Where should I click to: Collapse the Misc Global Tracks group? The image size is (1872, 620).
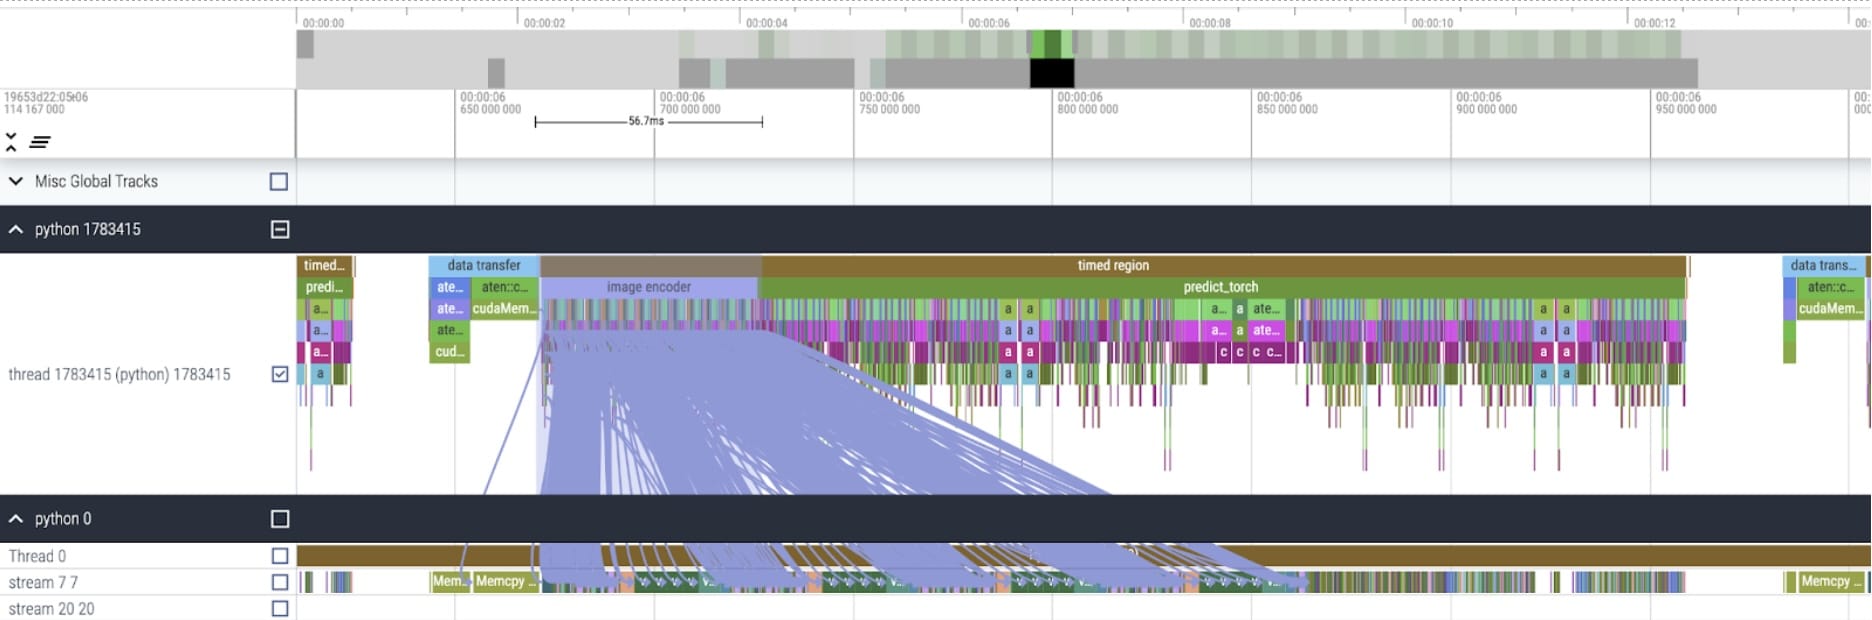tap(16, 181)
